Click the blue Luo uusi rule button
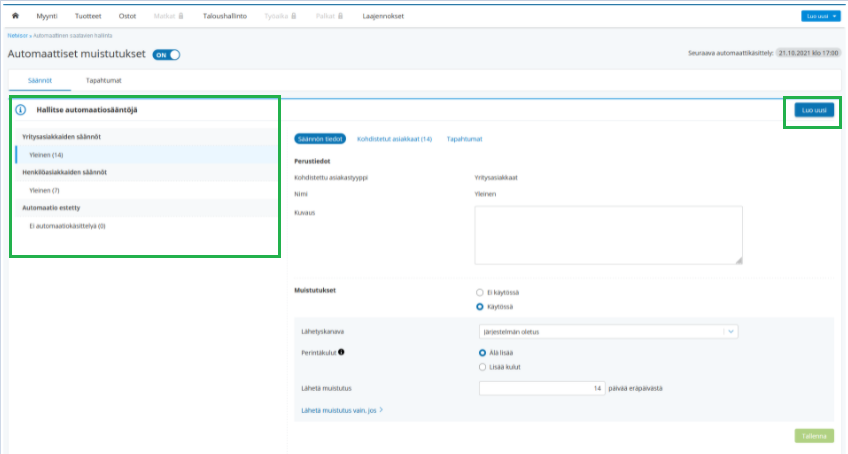This screenshot has height=454, width=848. 814,110
